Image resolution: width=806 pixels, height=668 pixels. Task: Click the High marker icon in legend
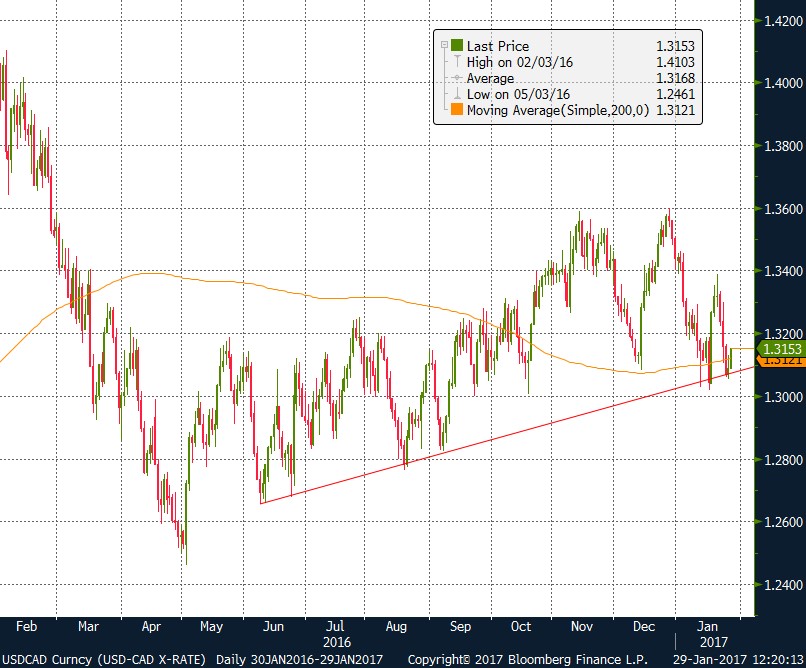click(457, 62)
